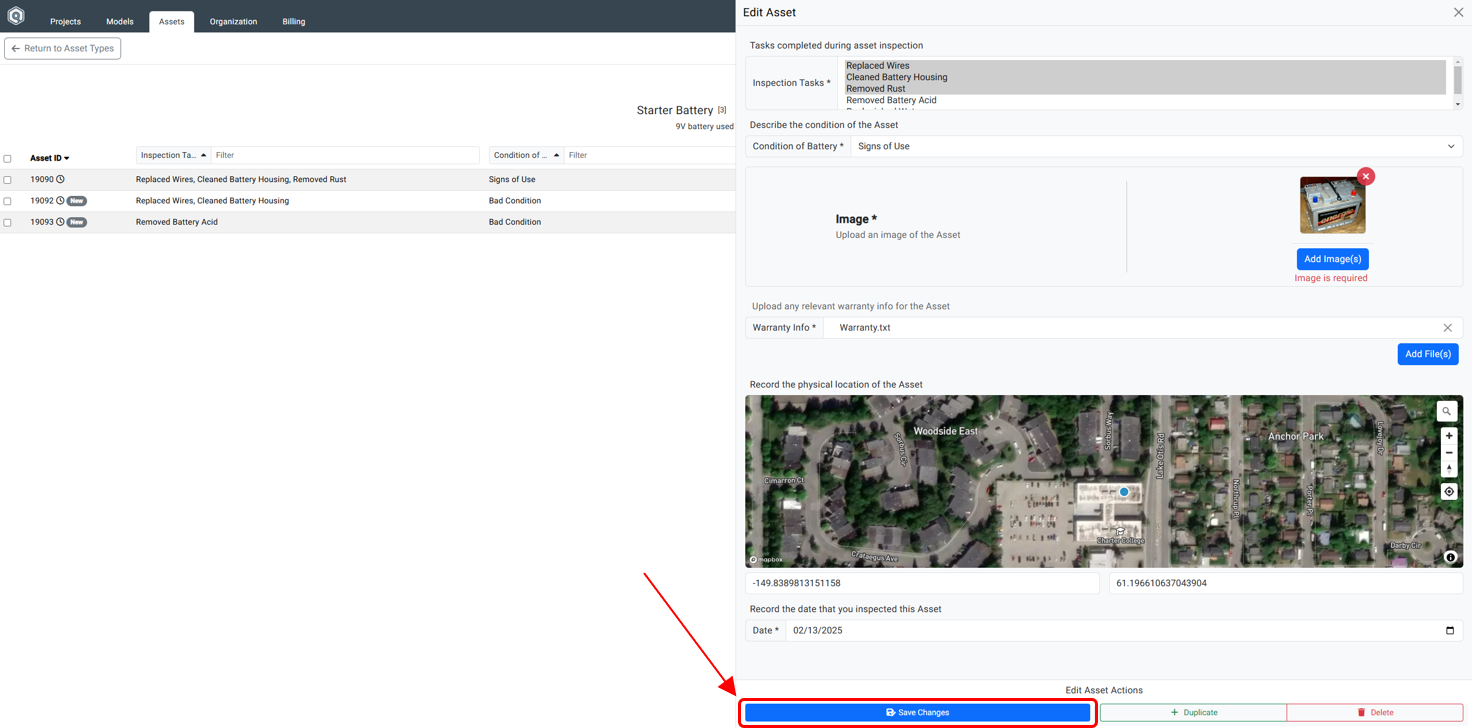
Task: Delete this asset
Action: tap(1375, 713)
